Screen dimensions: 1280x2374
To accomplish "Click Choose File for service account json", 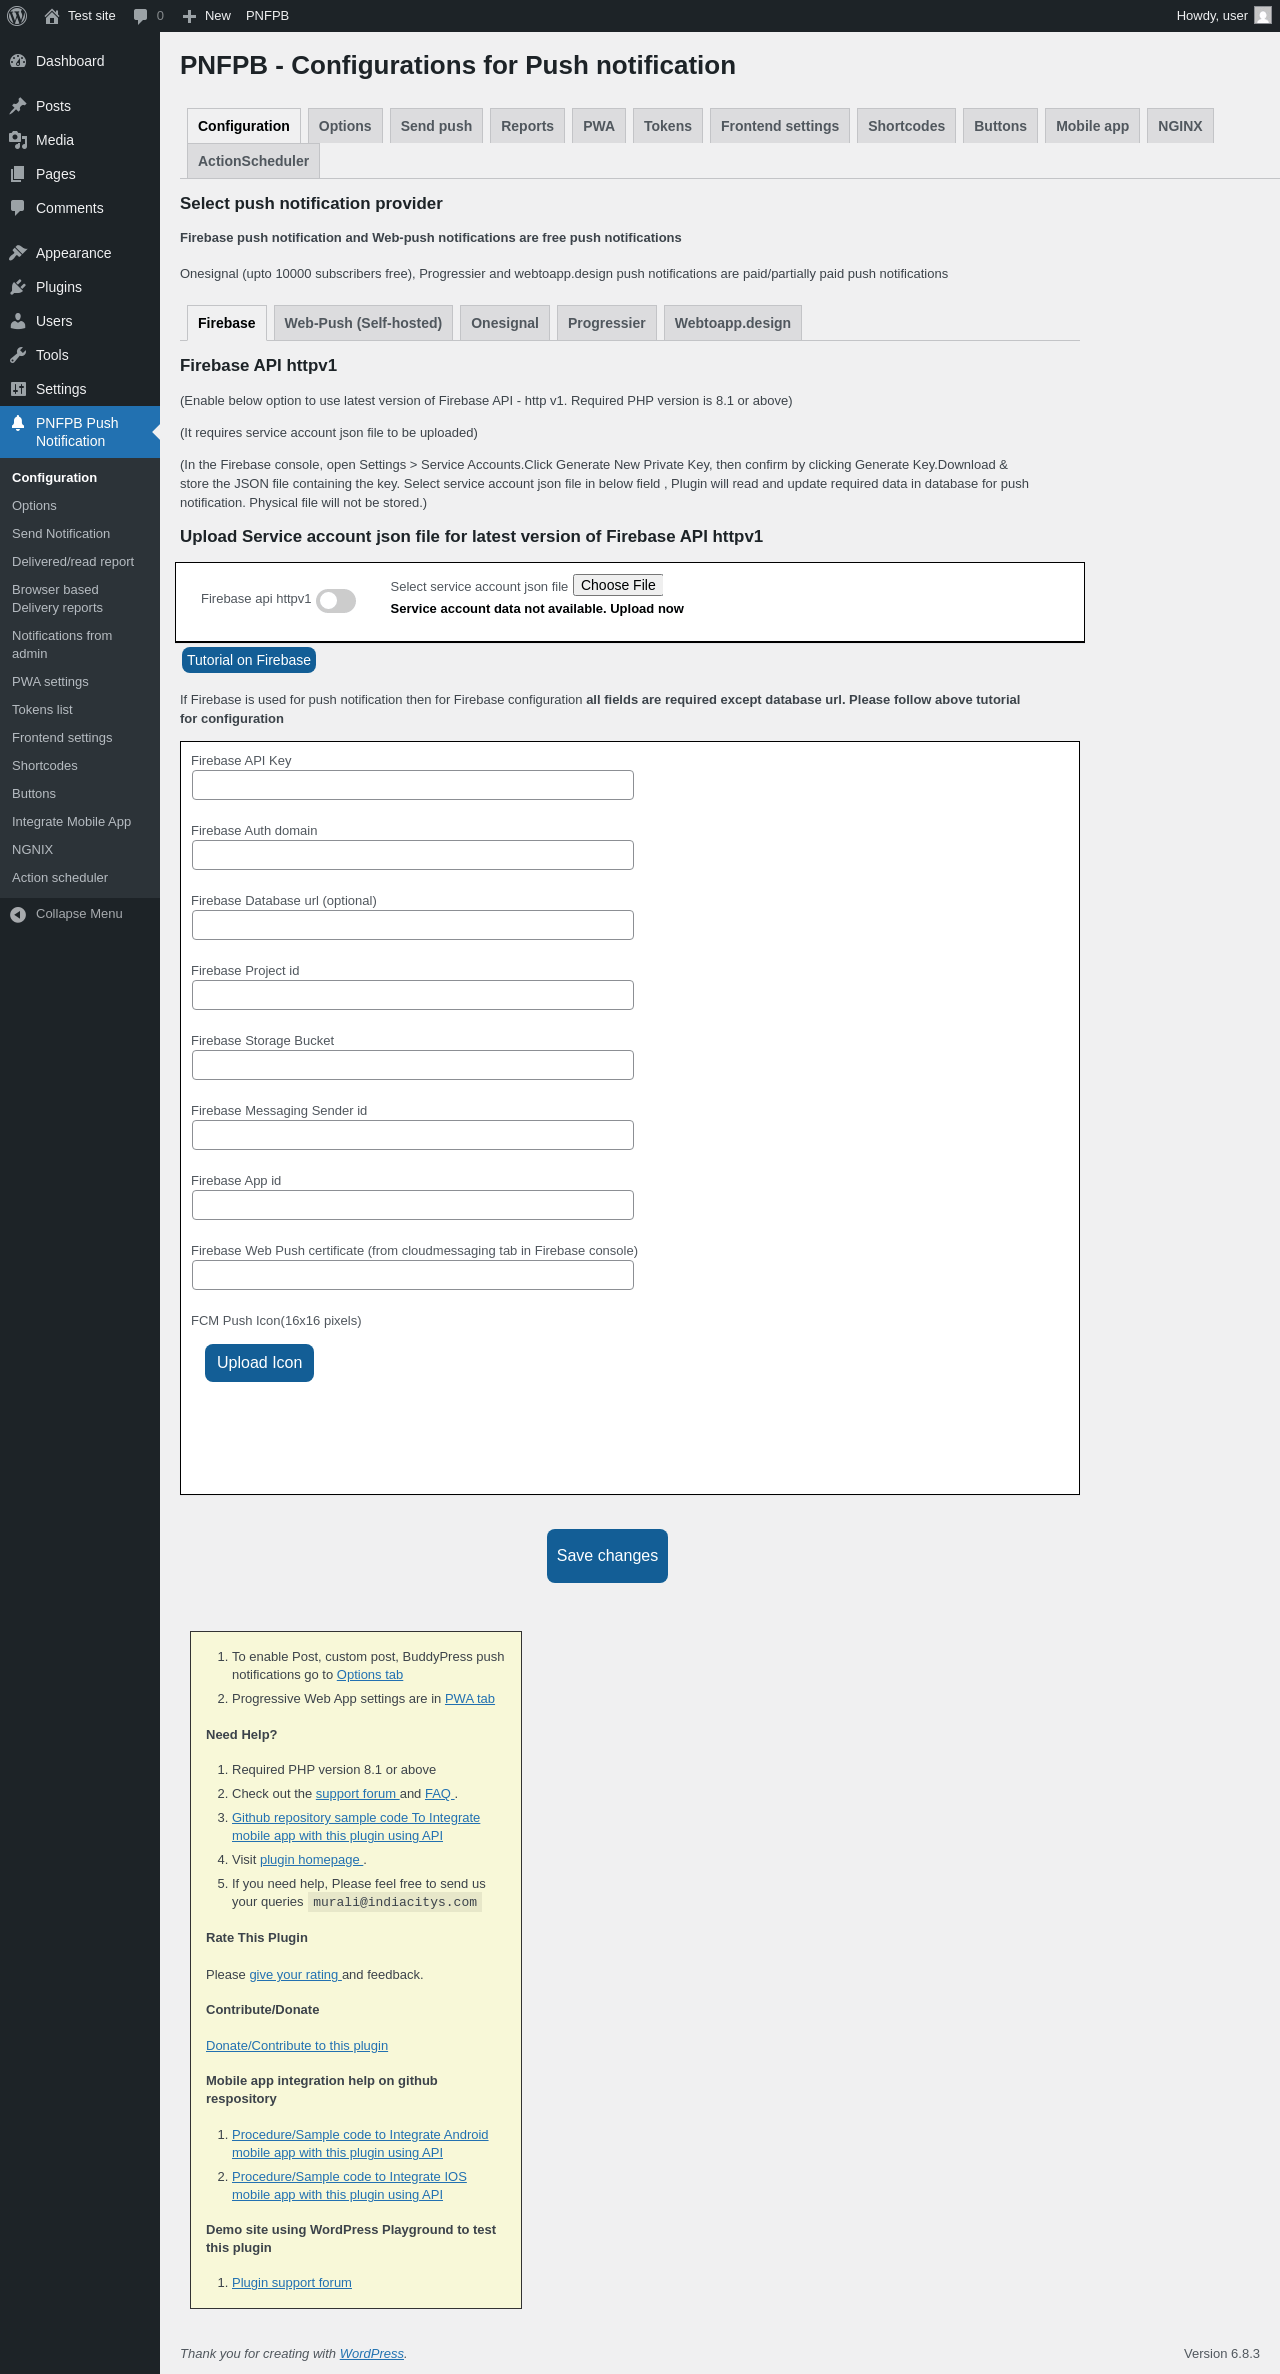I will 618,585.
